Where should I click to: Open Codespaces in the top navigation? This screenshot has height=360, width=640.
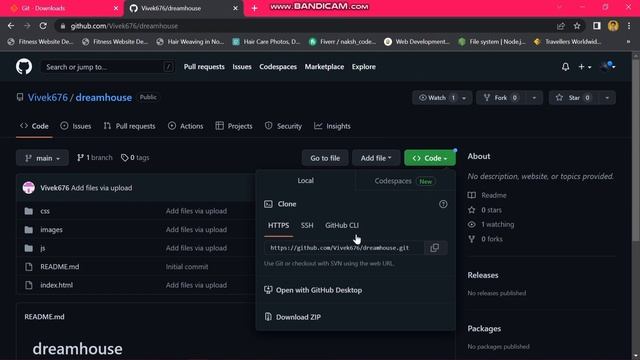click(278, 67)
